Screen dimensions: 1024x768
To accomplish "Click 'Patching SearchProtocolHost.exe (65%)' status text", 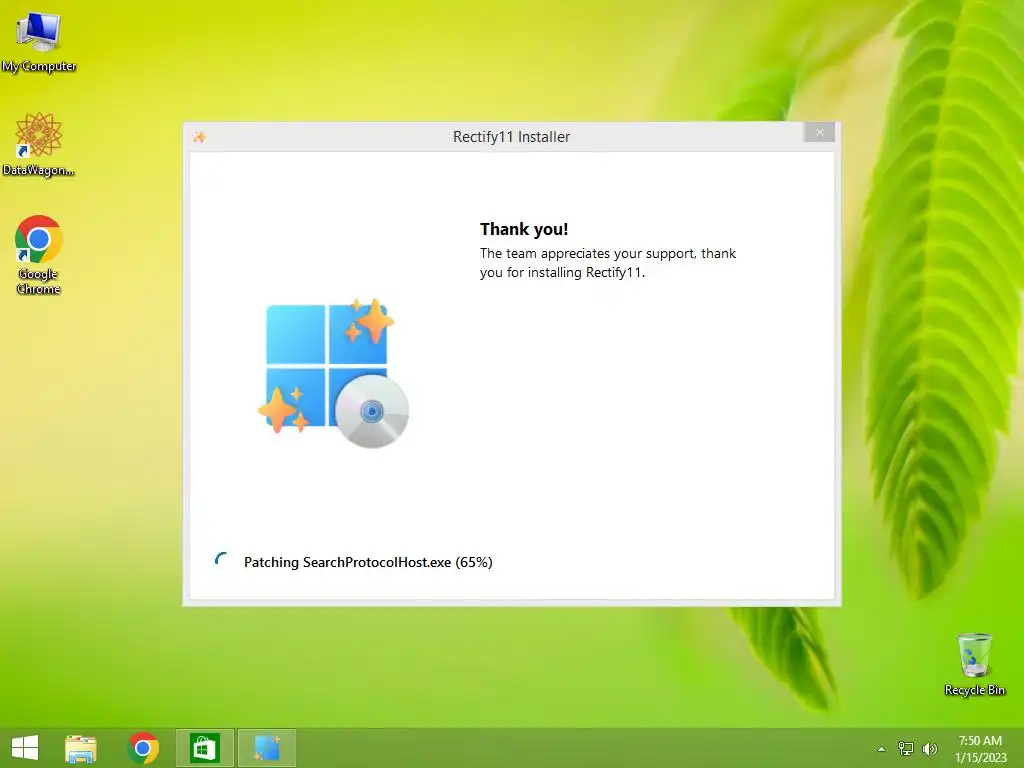I will (368, 562).
